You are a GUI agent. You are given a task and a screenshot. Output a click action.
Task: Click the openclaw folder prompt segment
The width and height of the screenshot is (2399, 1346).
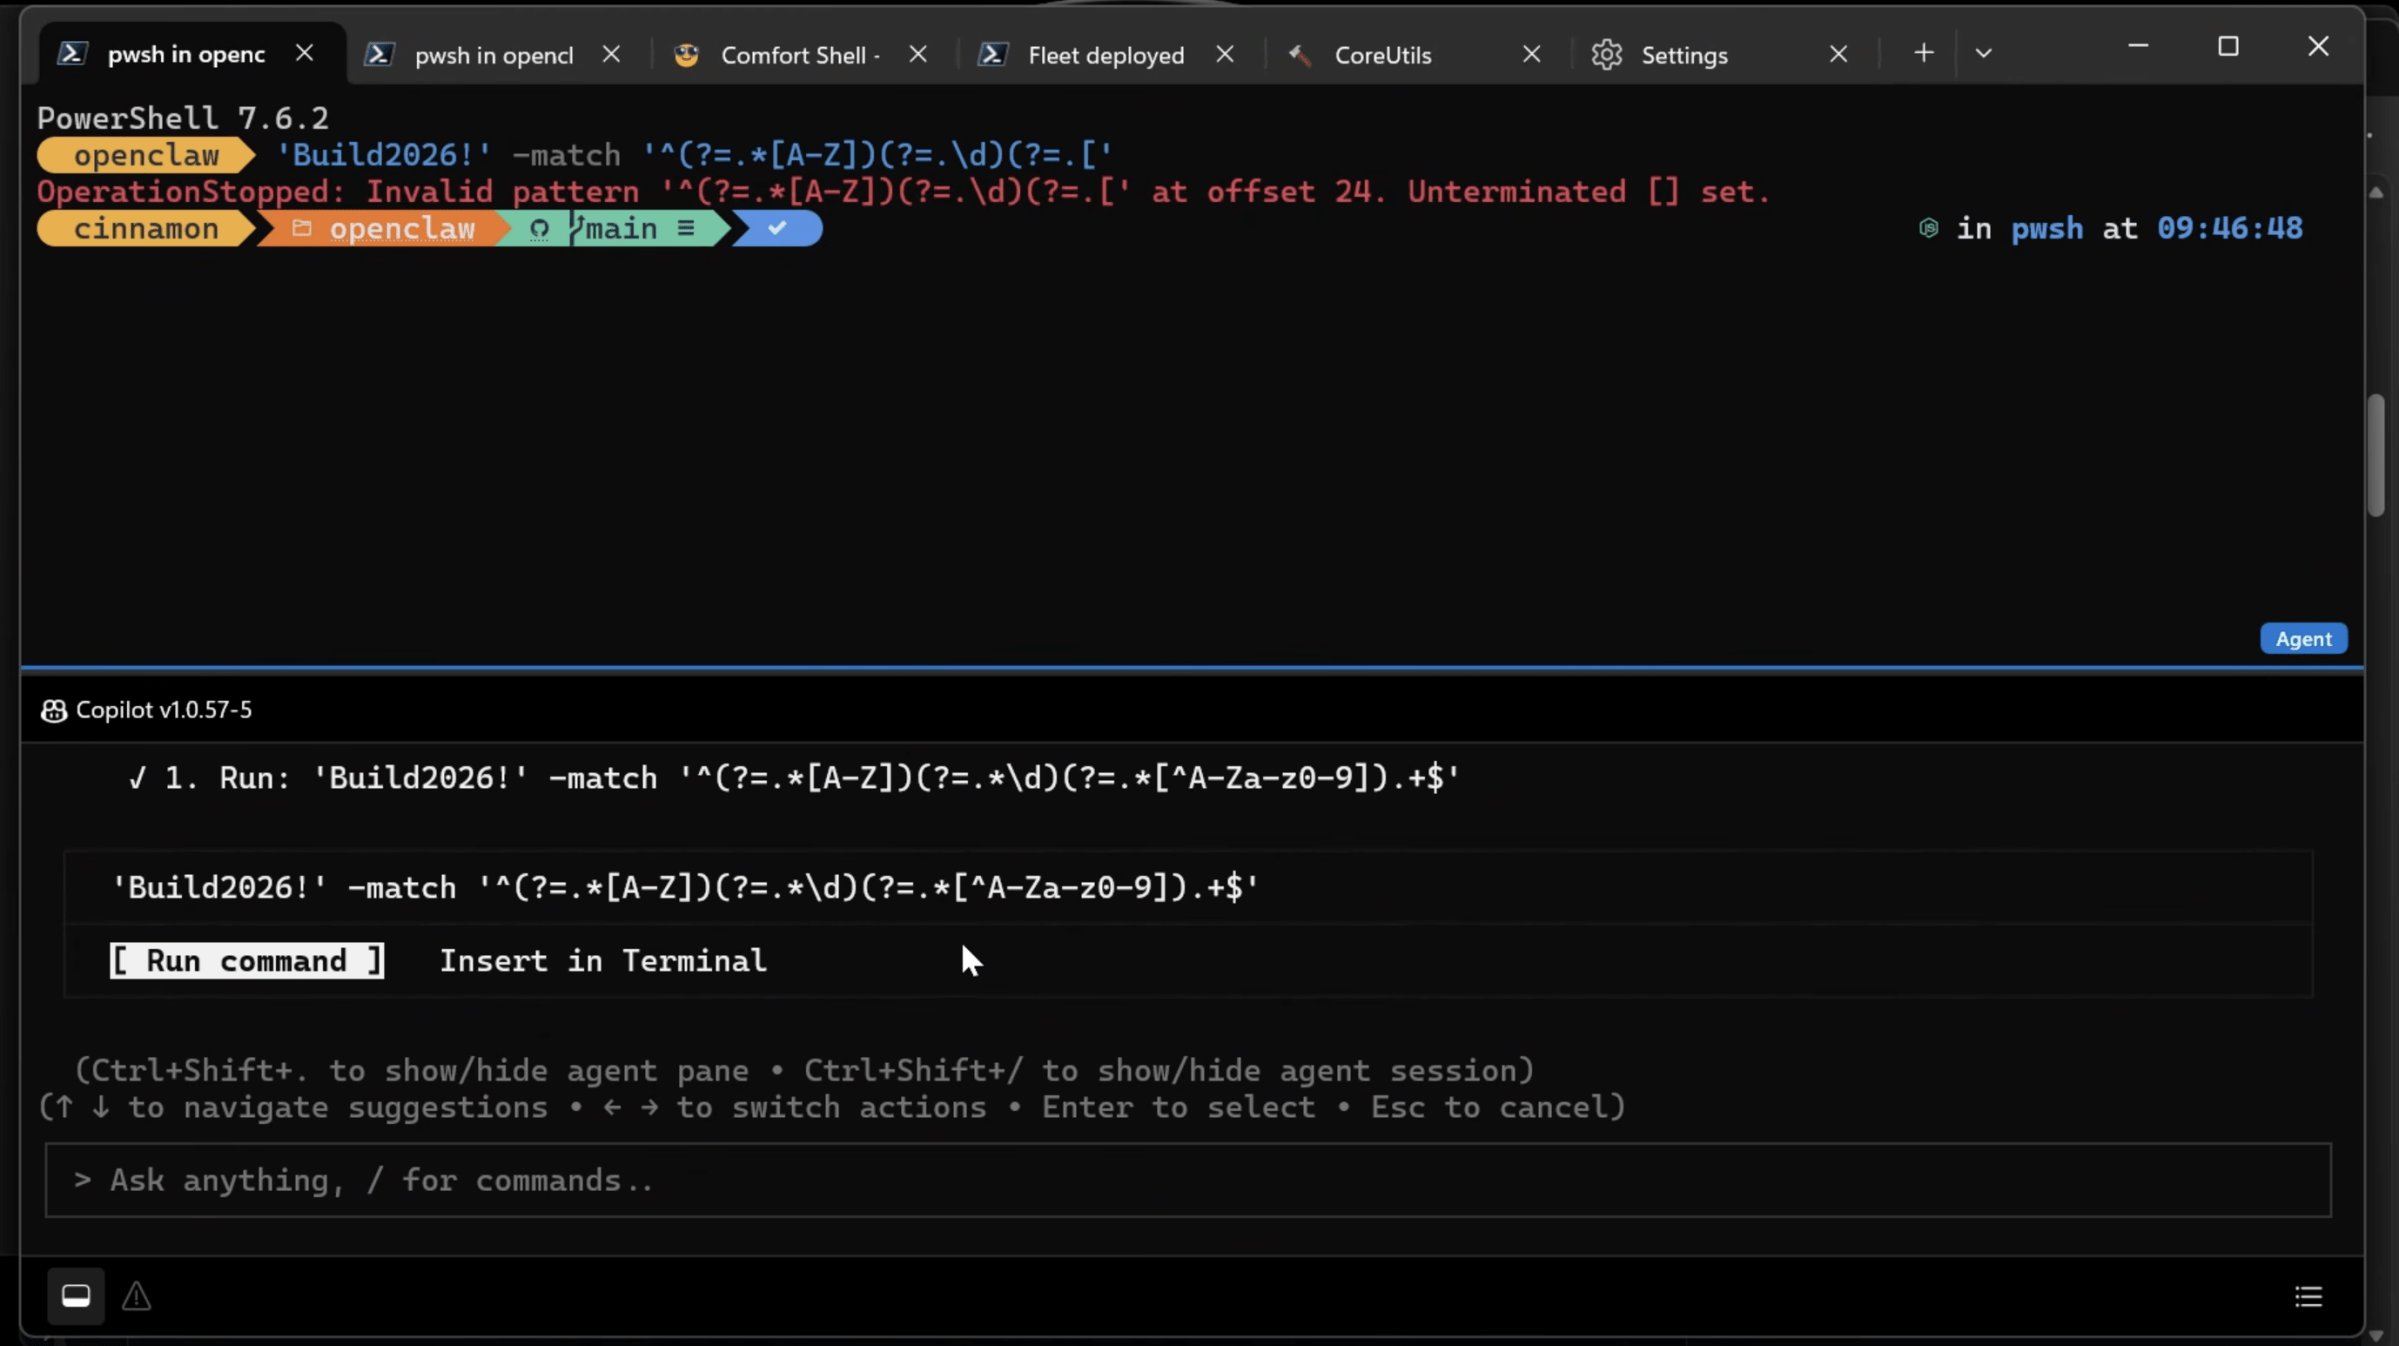point(383,229)
